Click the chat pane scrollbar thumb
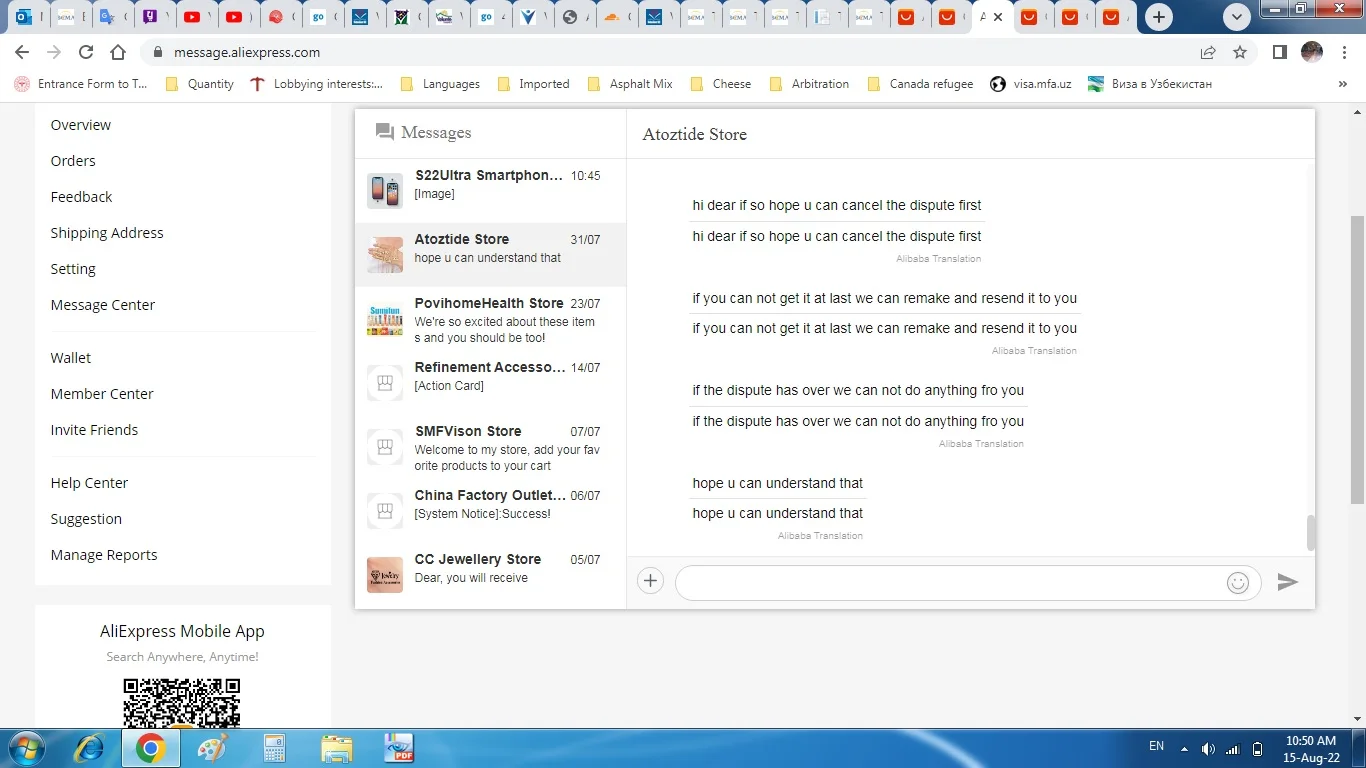 pyautogui.click(x=1311, y=533)
